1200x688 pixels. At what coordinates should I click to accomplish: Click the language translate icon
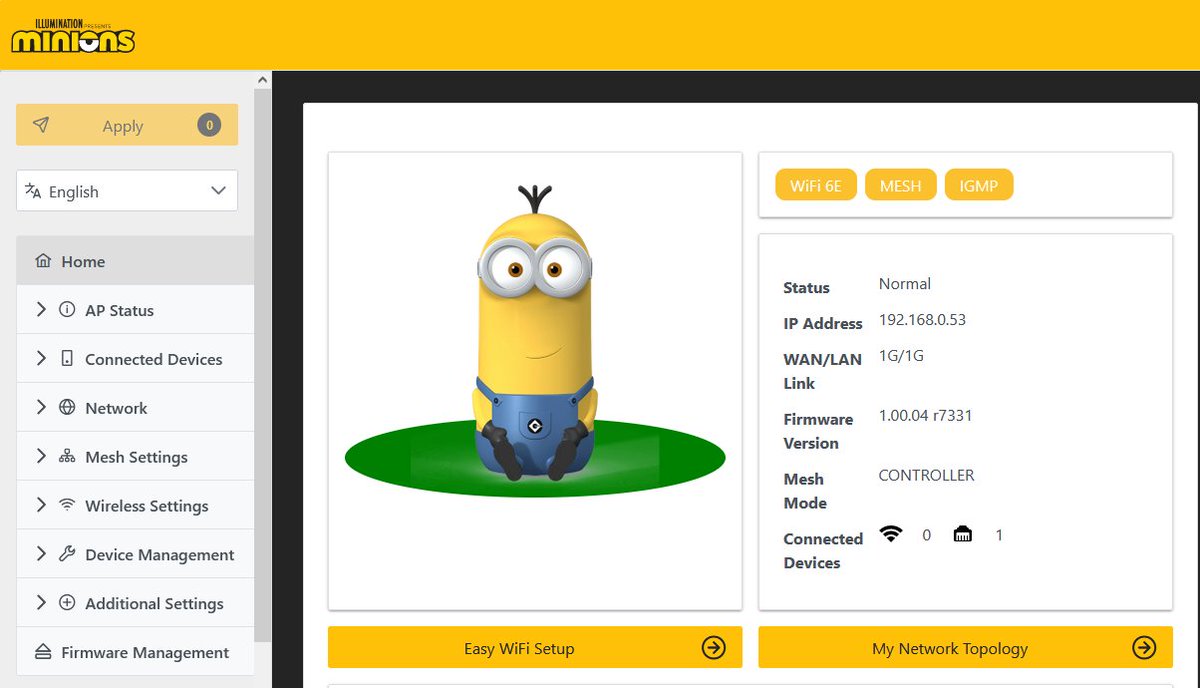pos(33,191)
